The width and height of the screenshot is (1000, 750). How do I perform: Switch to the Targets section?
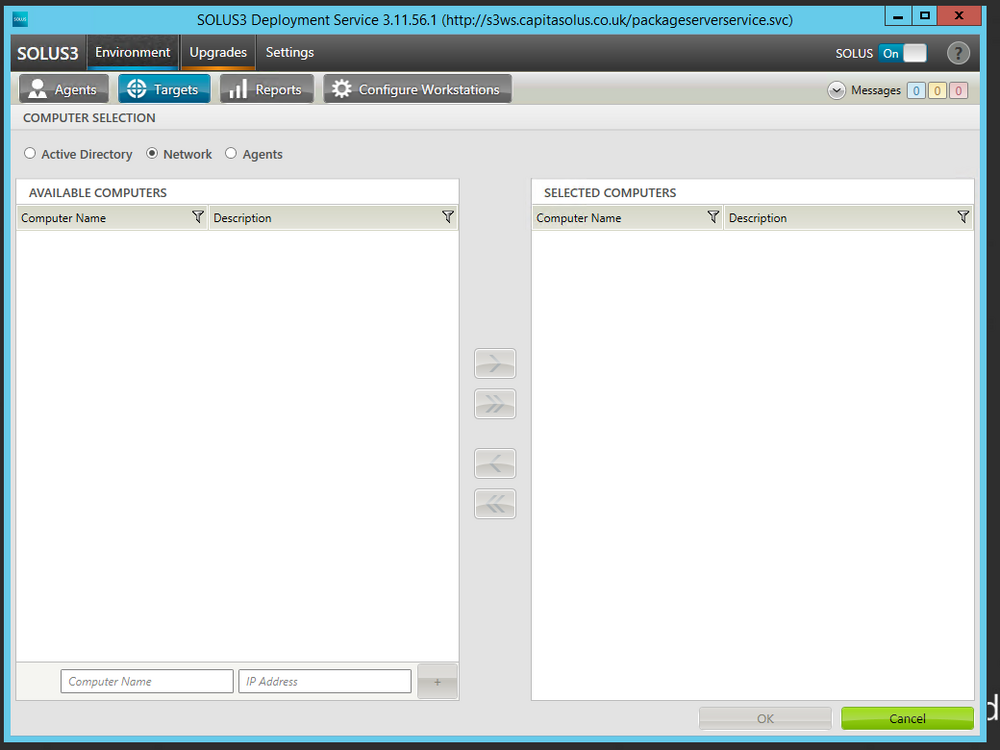tap(164, 89)
